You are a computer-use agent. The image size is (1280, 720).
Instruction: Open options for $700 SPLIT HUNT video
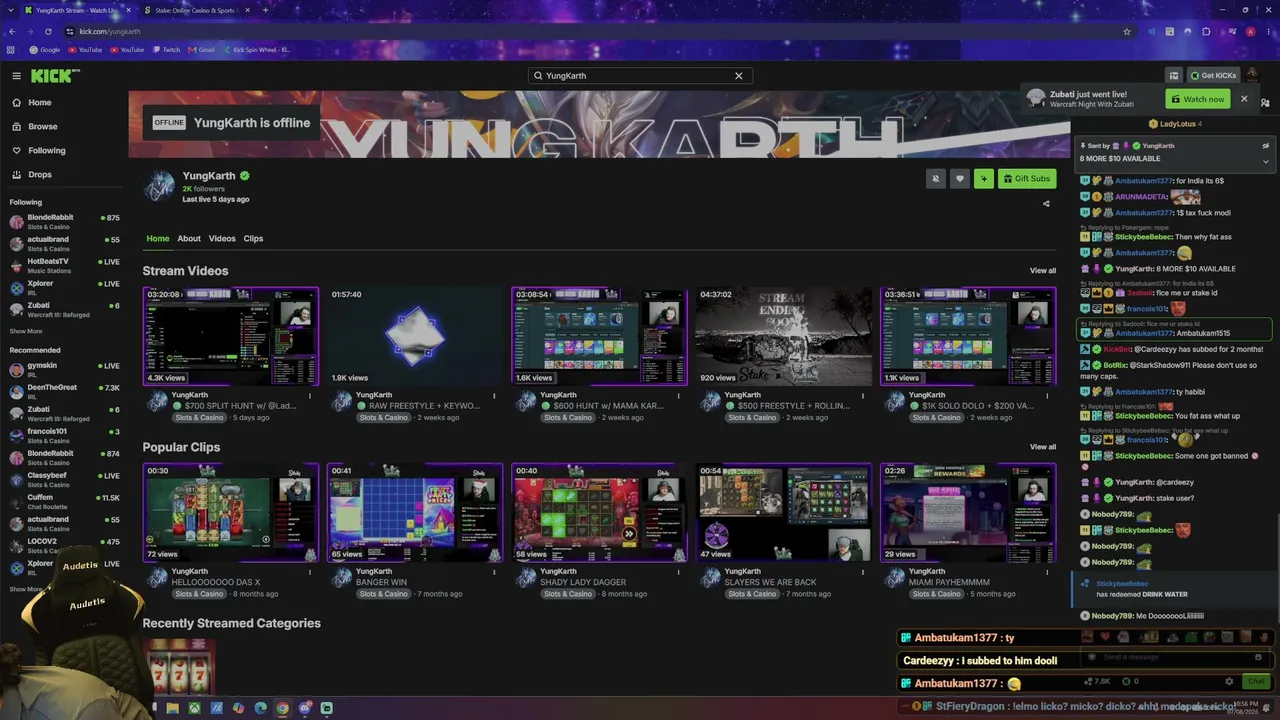[310, 396]
